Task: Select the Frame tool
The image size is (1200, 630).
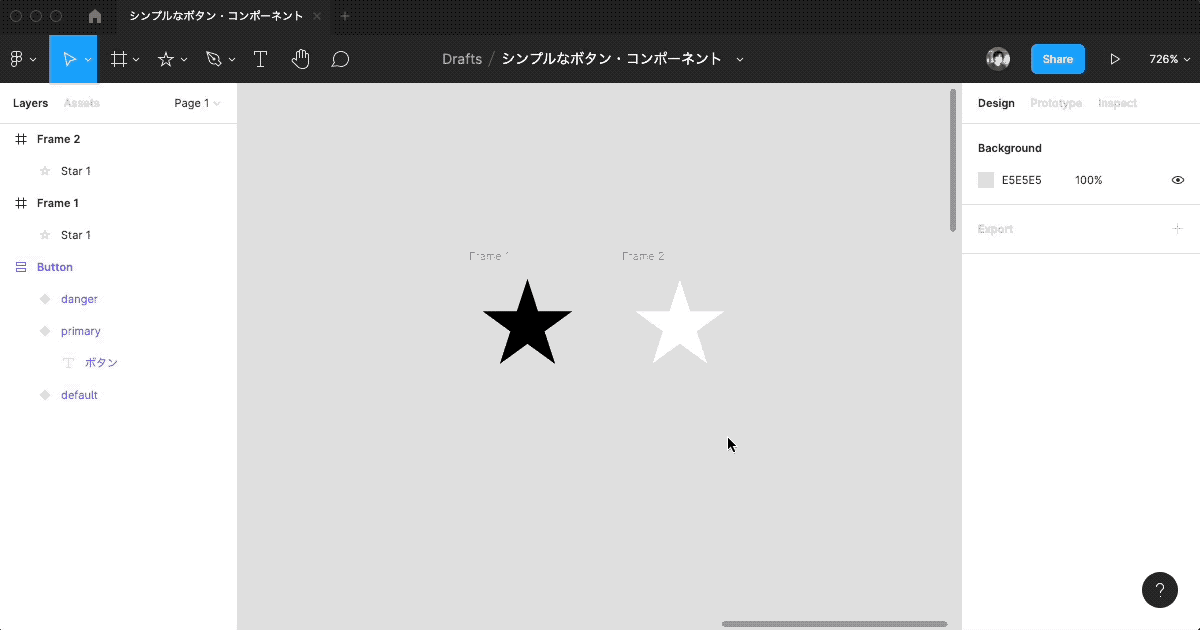Action: tap(118, 58)
